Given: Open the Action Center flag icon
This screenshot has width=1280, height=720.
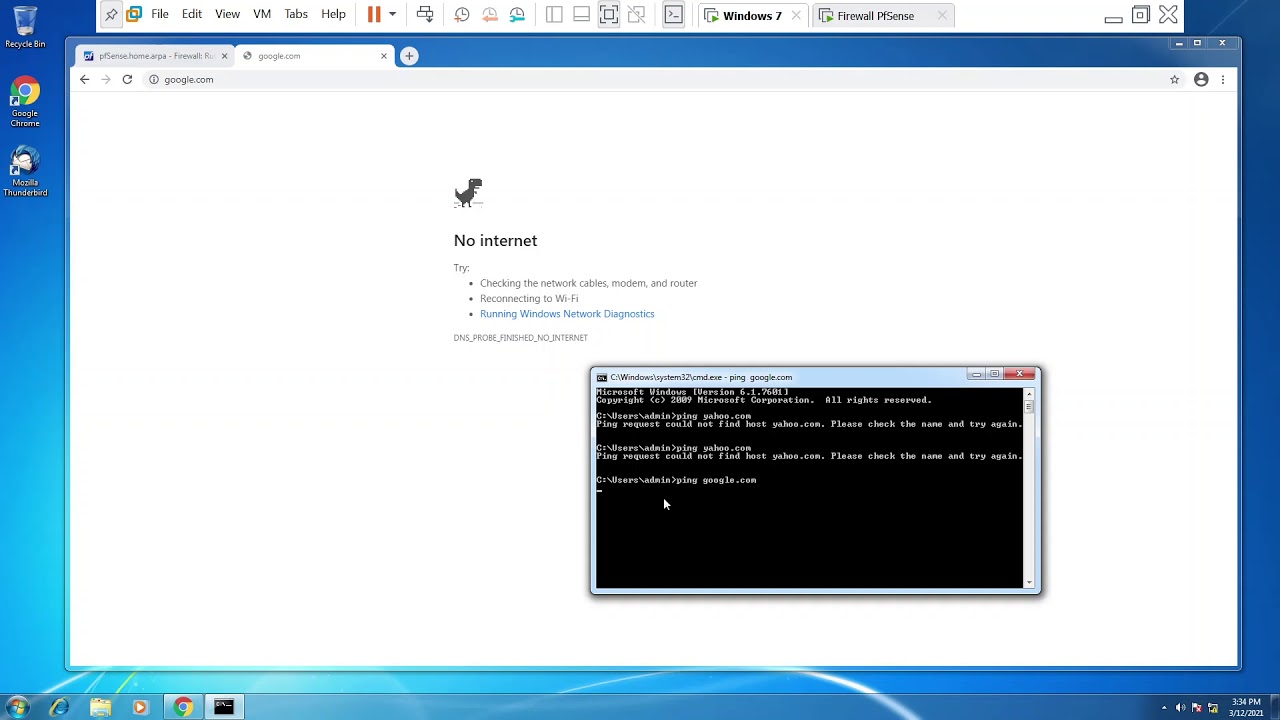Looking at the screenshot, I should pos(1197,708).
